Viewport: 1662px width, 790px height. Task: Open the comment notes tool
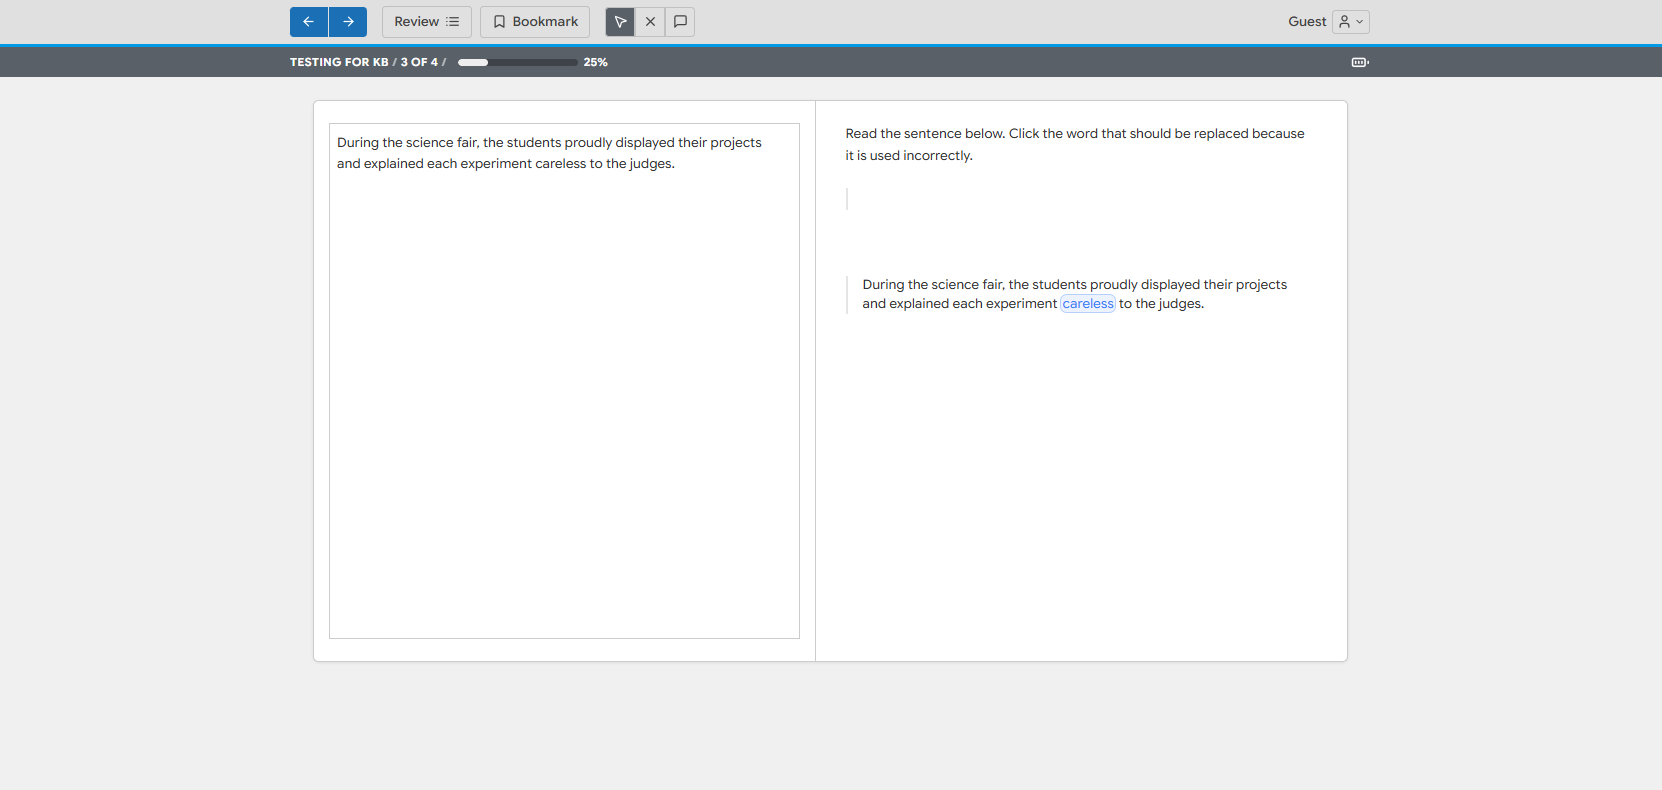(680, 22)
